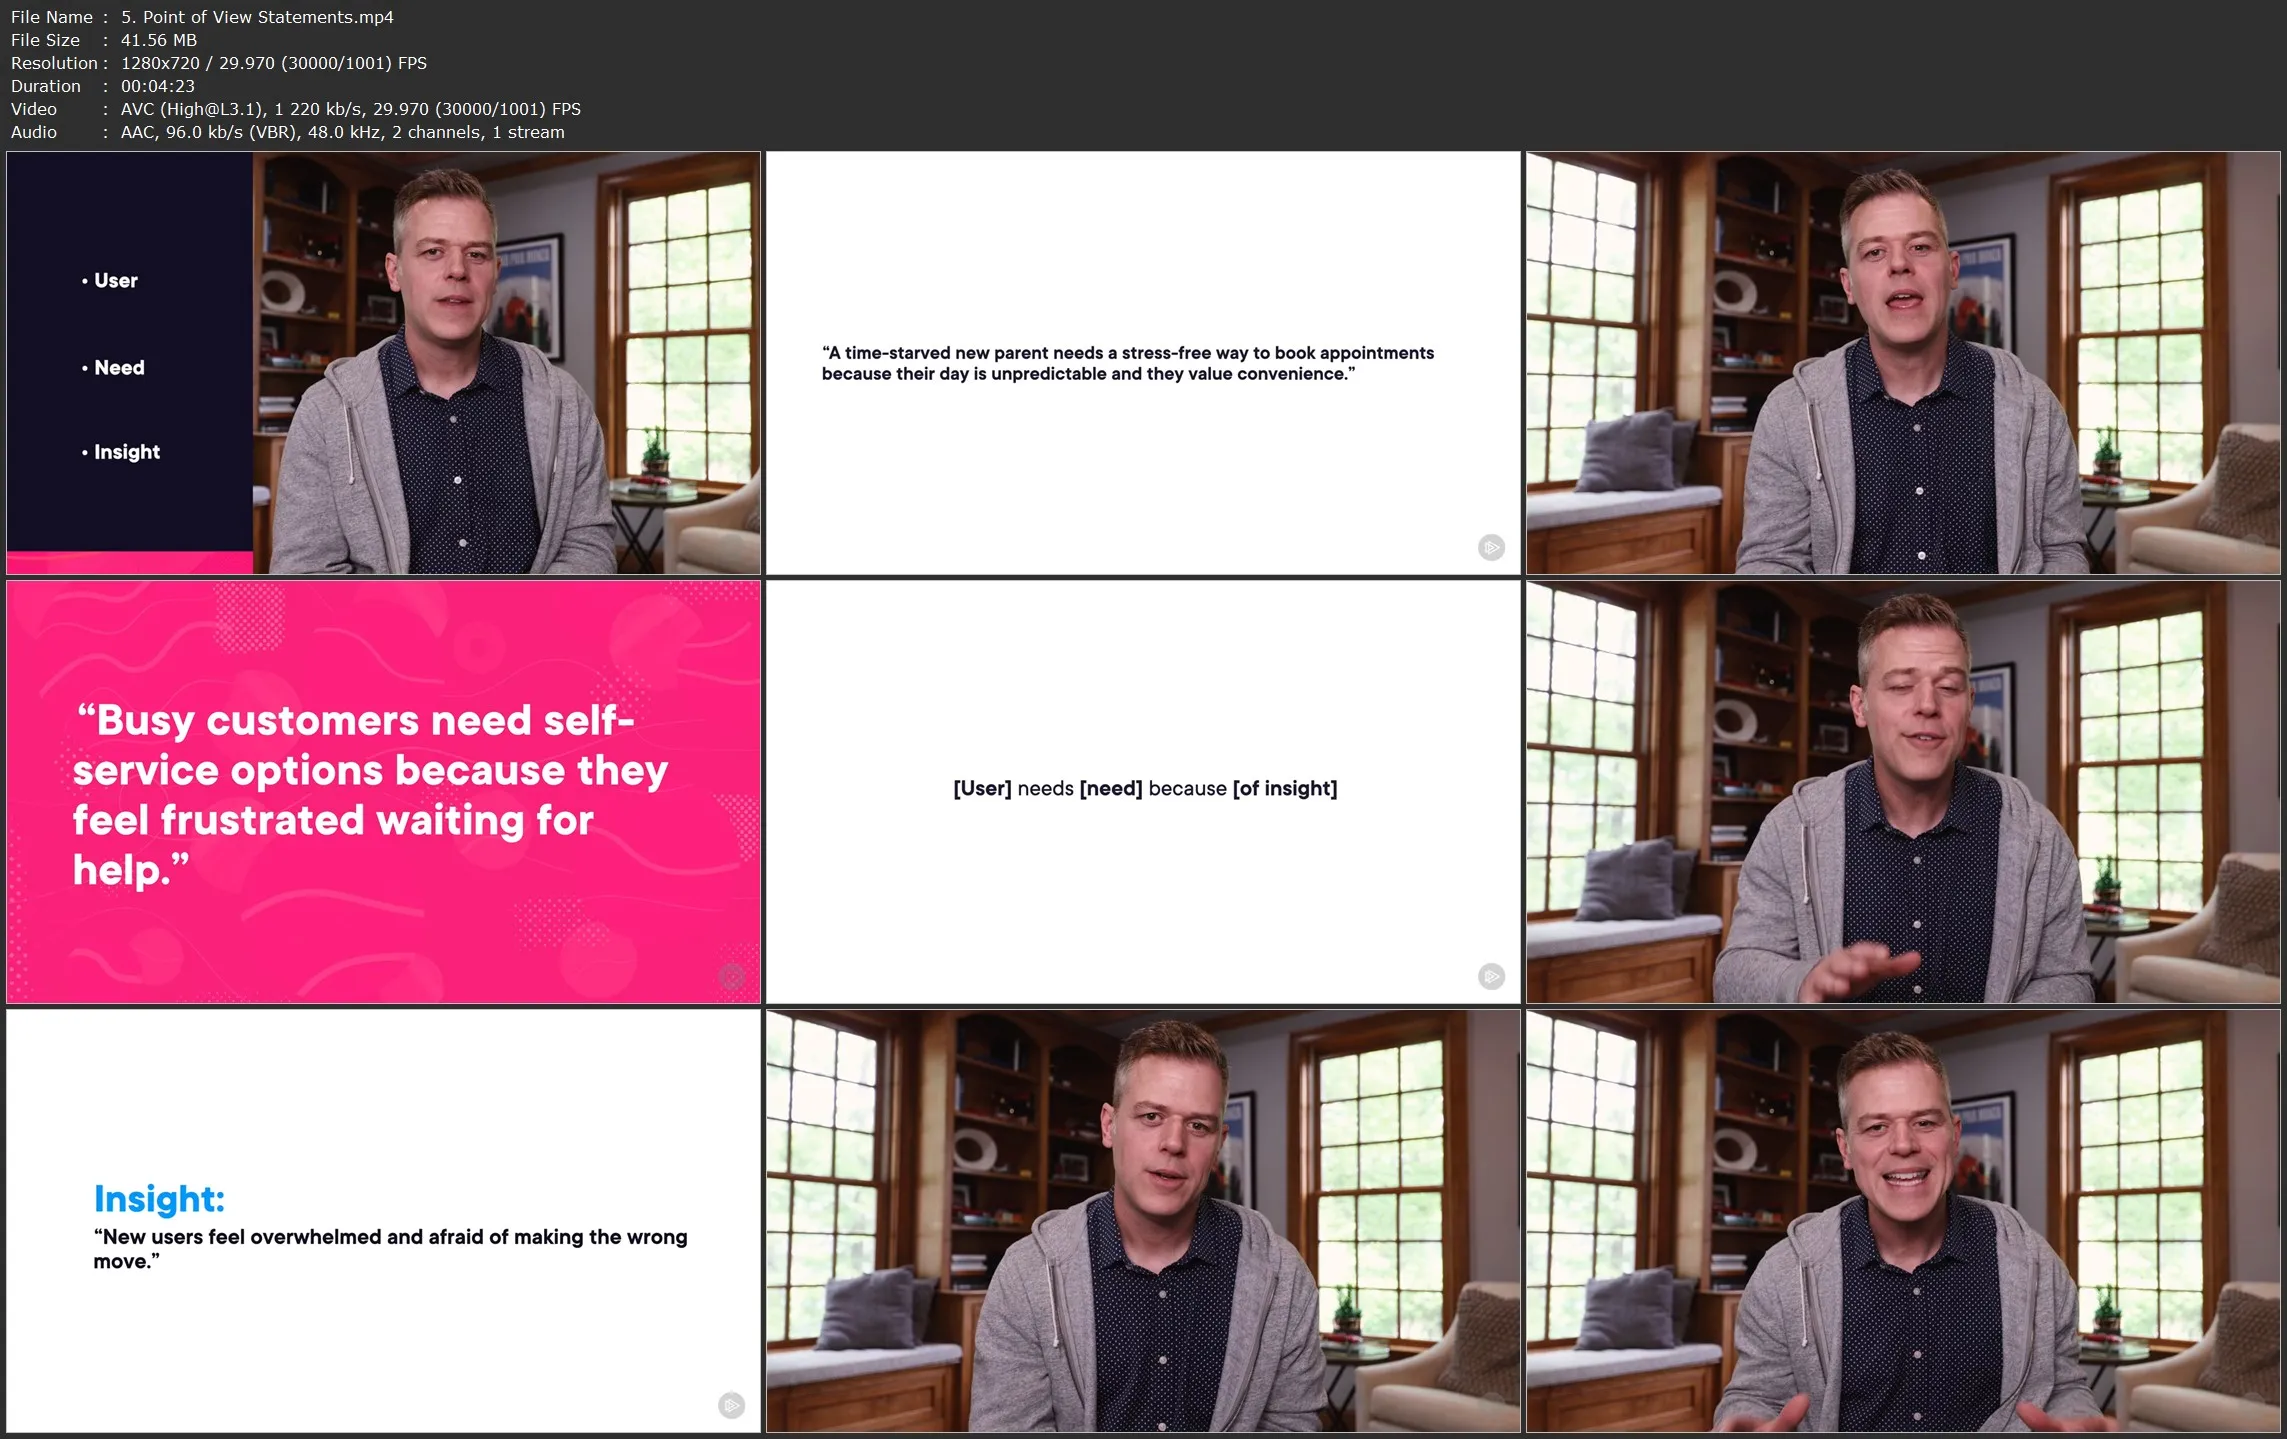Select the file size value '41.56 MB'
Viewport: 2287px width, 1439px height.
159,40
